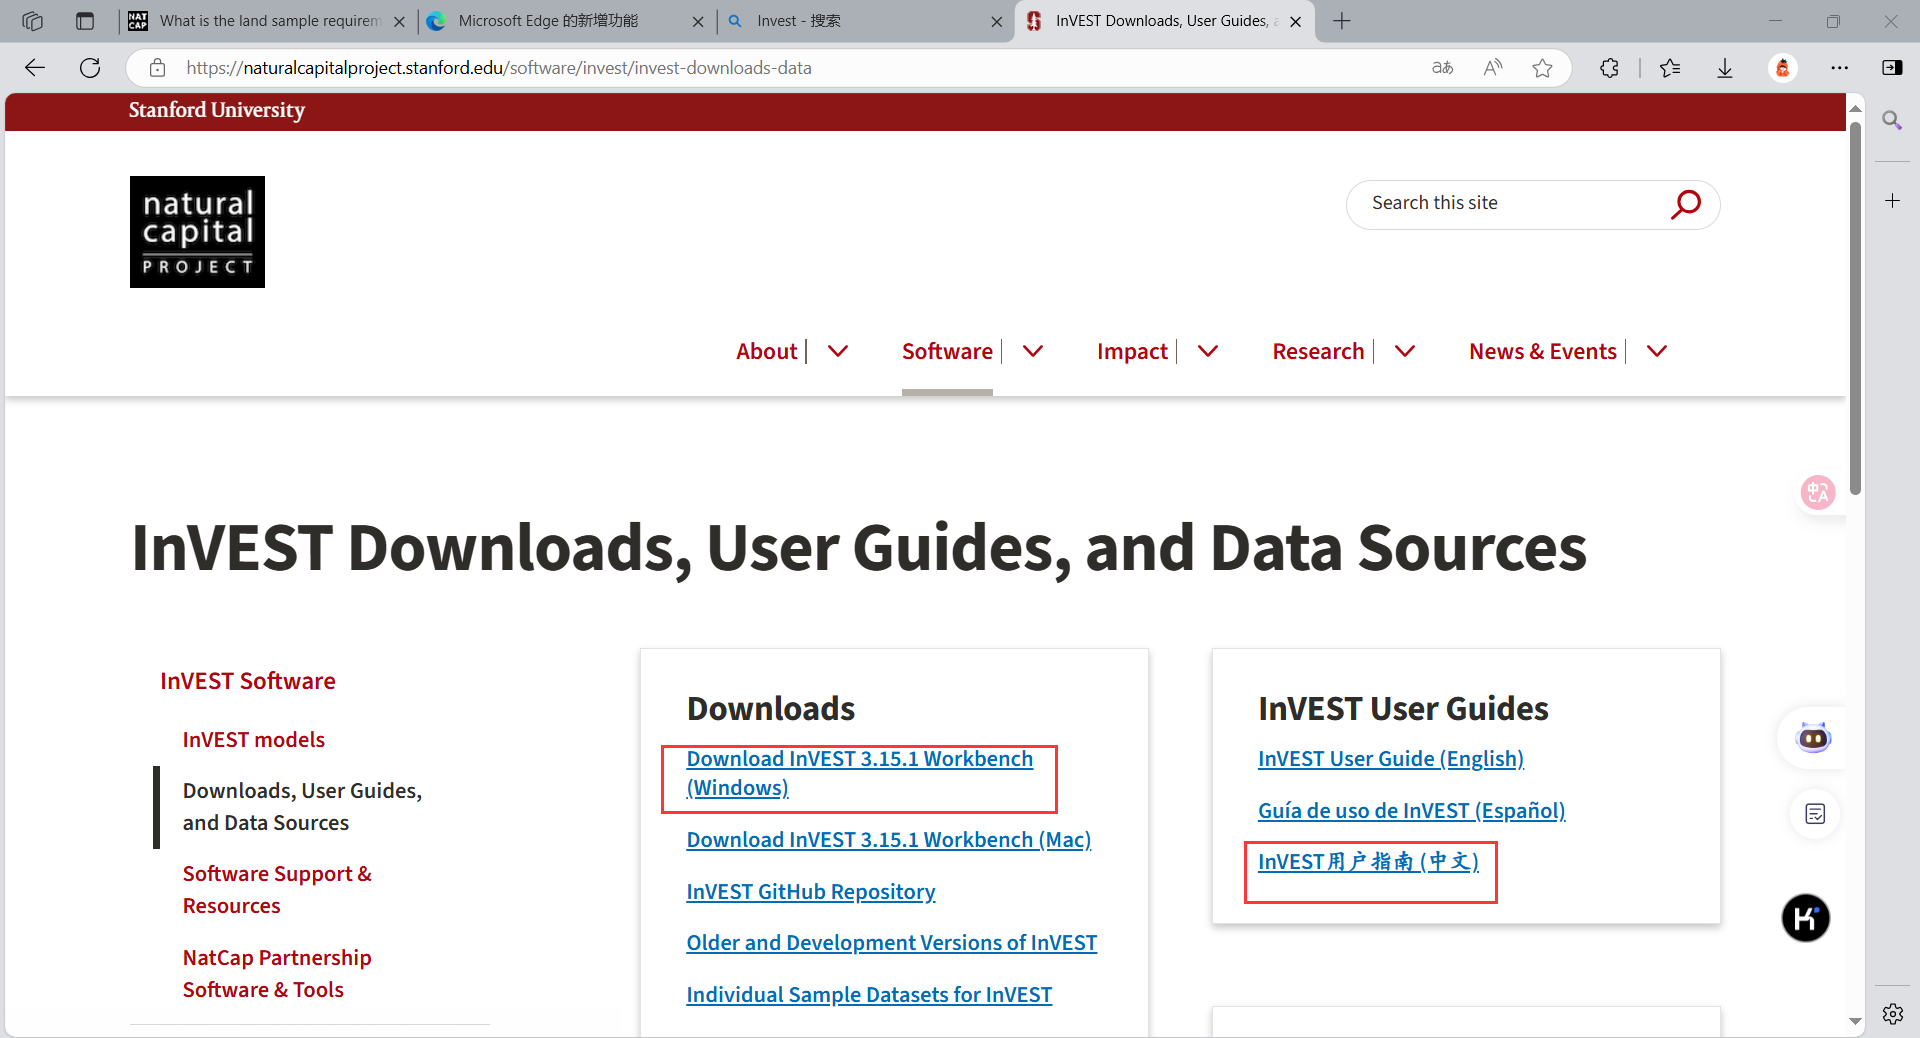Open the About navigation item
The width and height of the screenshot is (1920, 1038).
[x=767, y=352]
